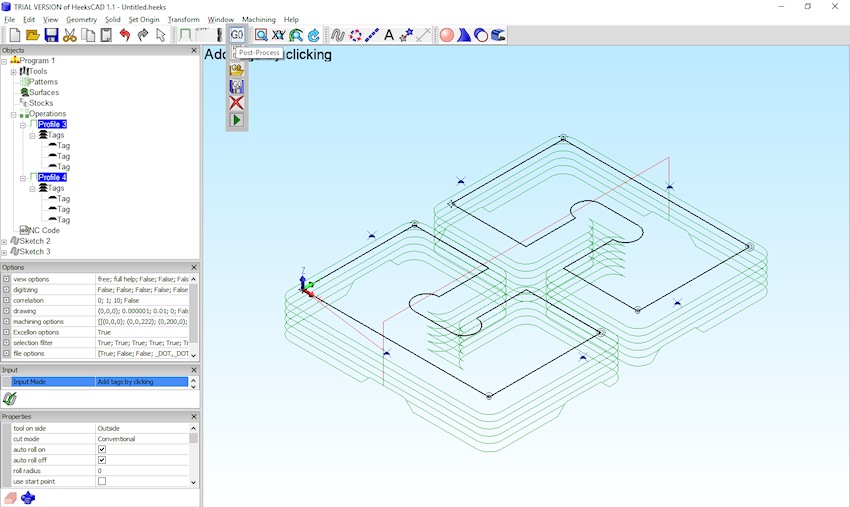Viewport: 850px width, 507px height.
Task: Collapse the Profile 4 node
Action: click(23, 178)
